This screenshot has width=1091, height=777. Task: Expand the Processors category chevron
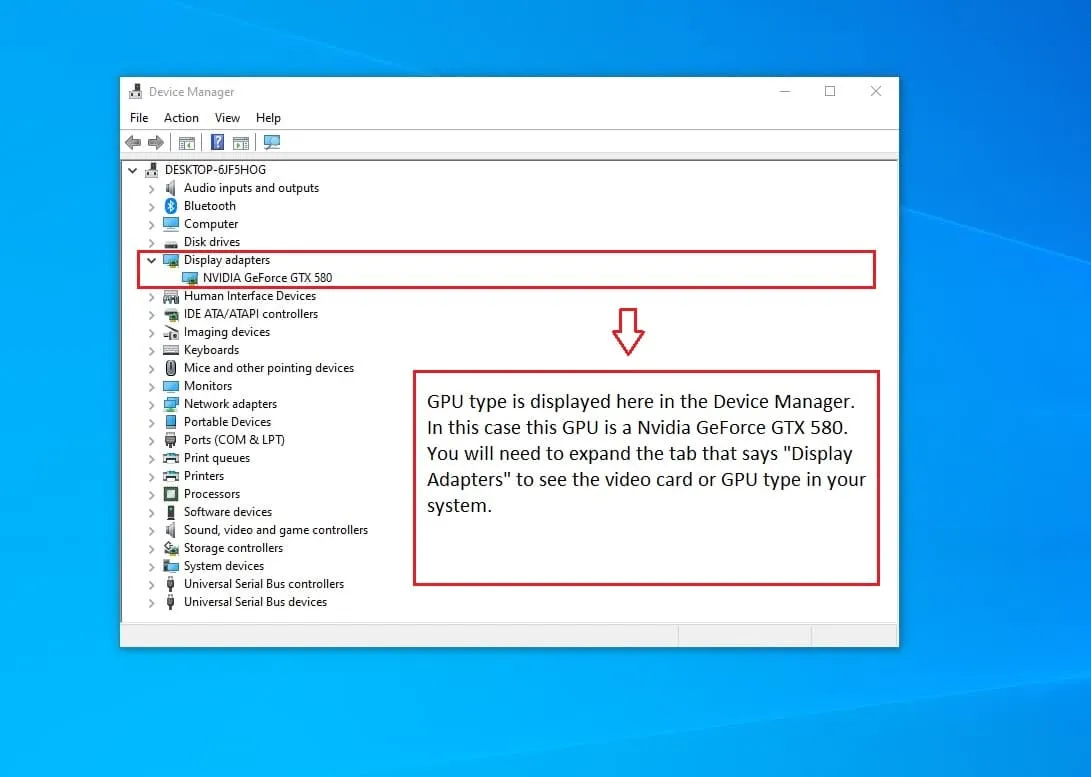pos(151,495)
